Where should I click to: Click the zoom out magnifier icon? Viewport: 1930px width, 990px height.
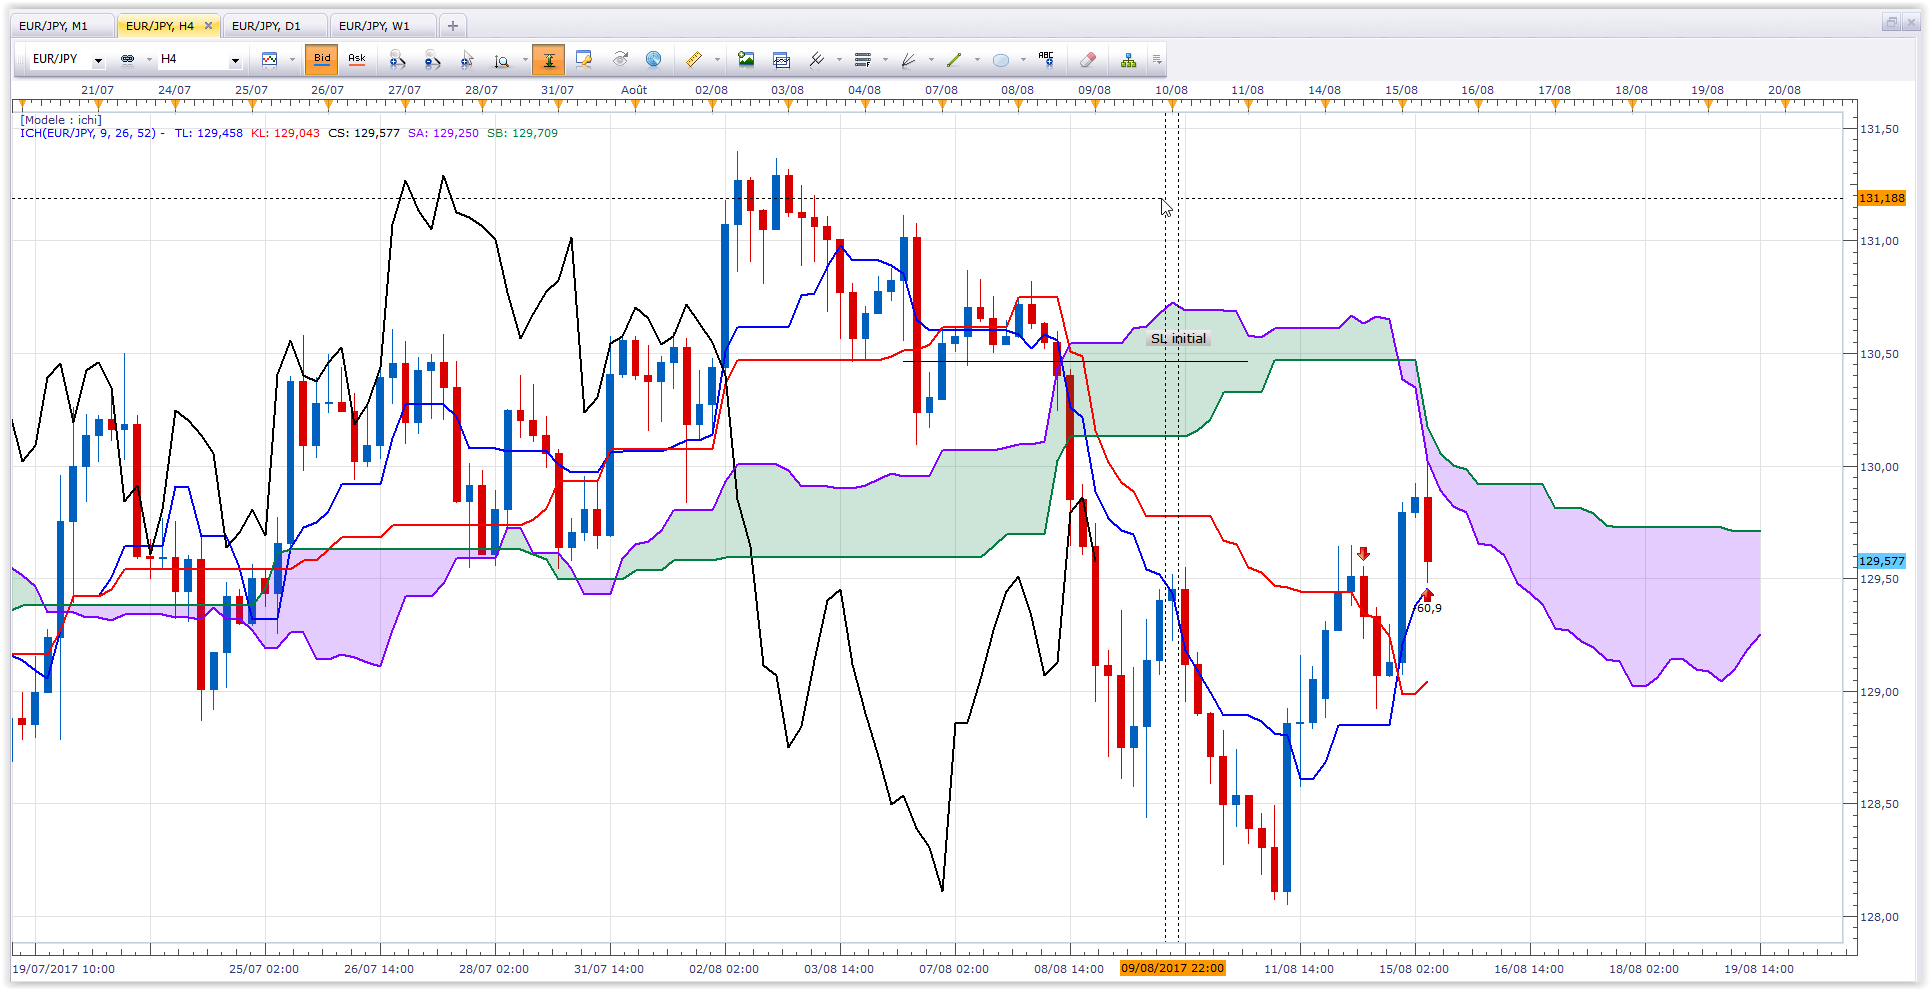pyautogui.click(x=433, y=60)
